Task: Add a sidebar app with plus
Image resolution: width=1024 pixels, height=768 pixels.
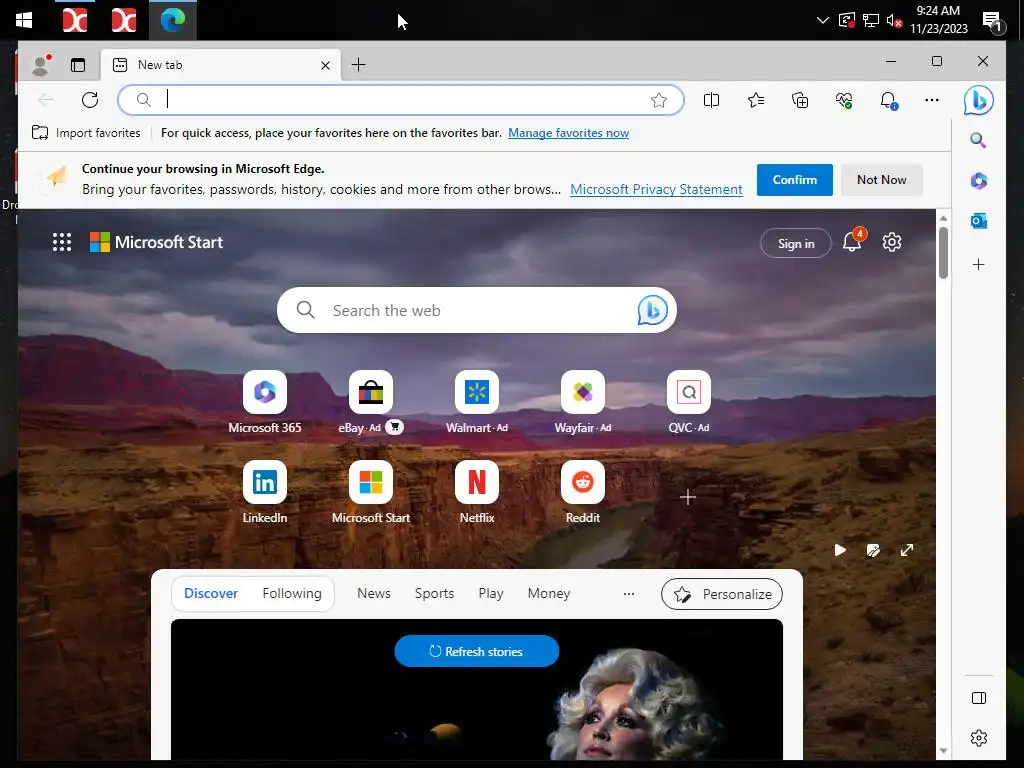Action: pos(978,264)
